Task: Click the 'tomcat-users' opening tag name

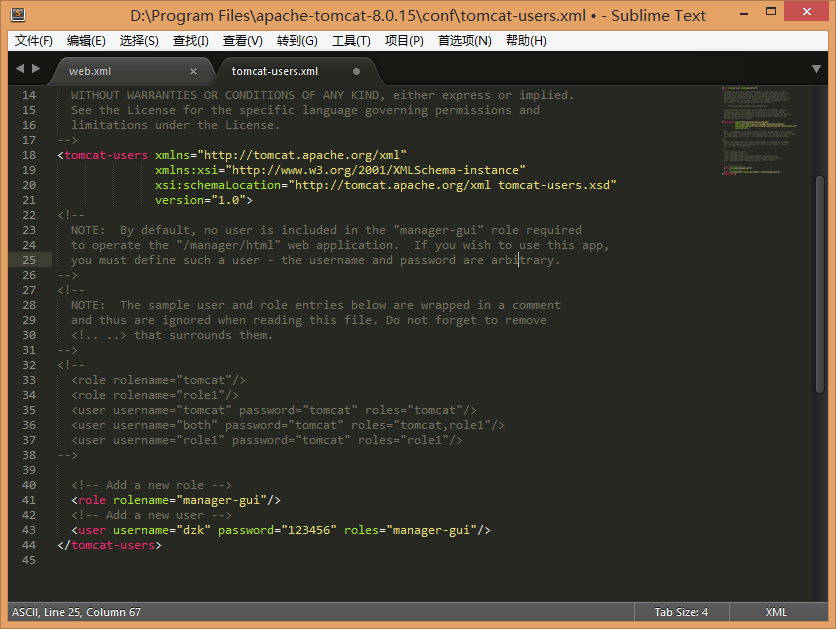Action: (x=106, y=155)
